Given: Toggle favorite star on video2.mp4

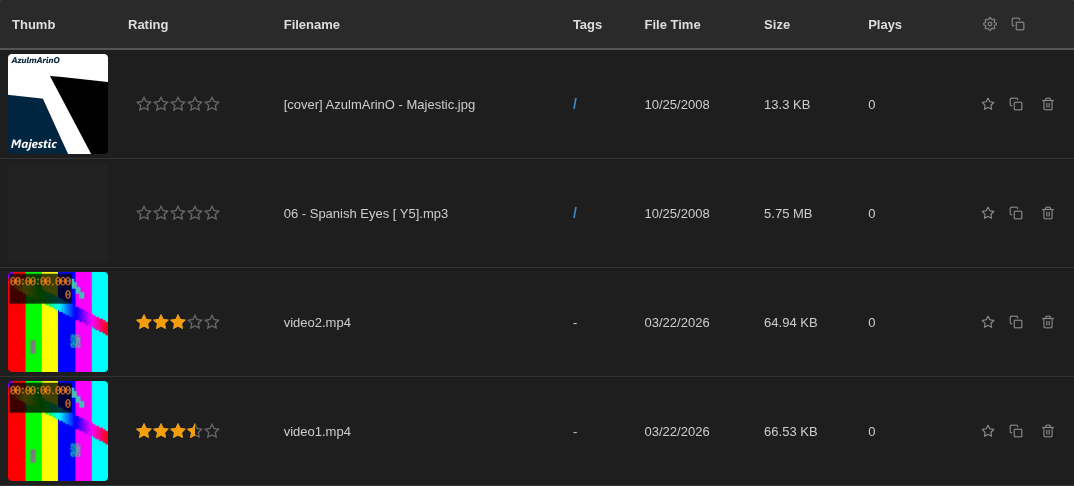Looking at the screenshot, I should (x=988, y=322).
